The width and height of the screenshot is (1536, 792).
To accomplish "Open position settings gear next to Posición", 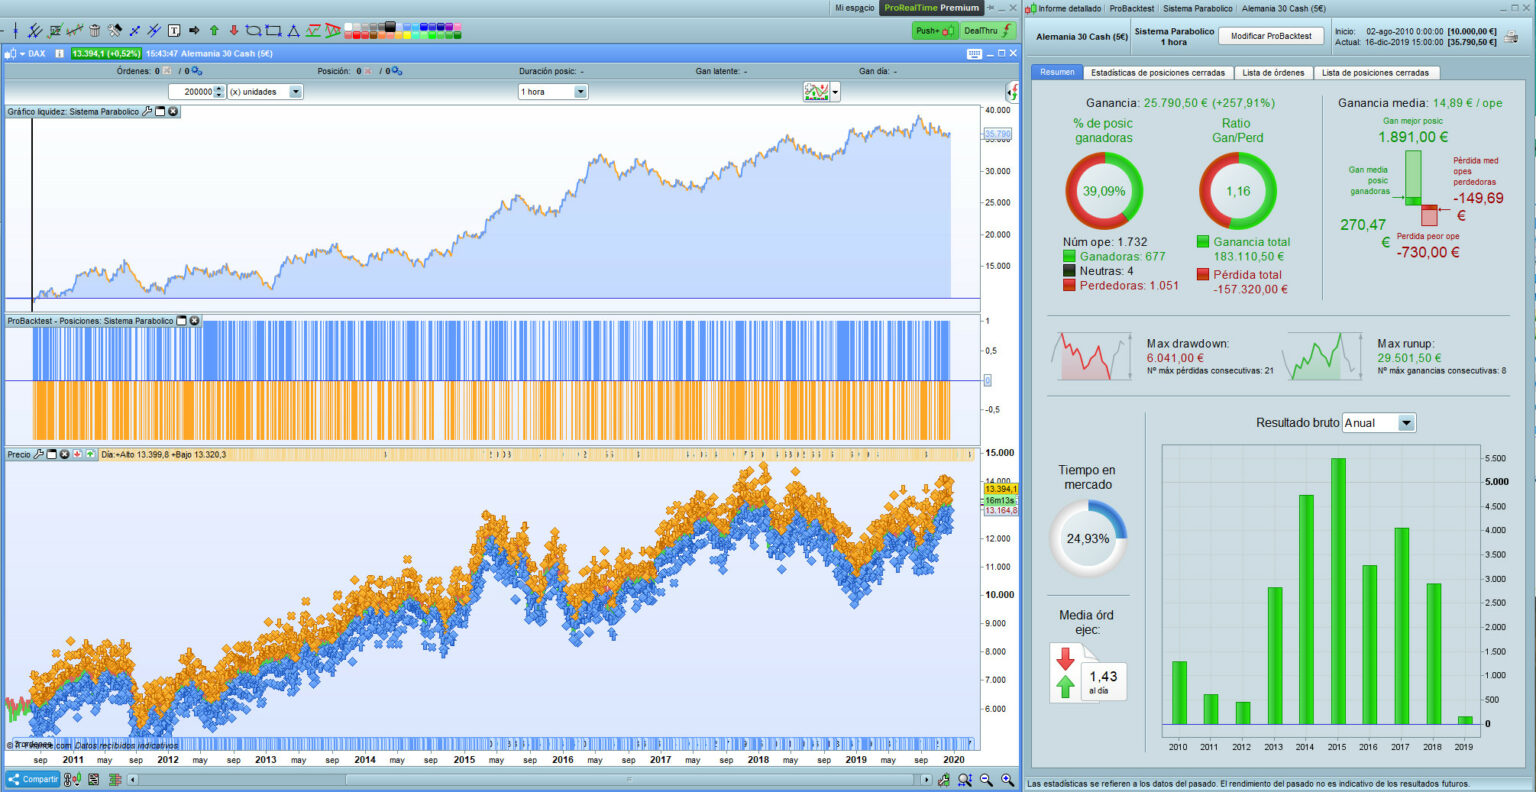I will click(x=396, y=71).
